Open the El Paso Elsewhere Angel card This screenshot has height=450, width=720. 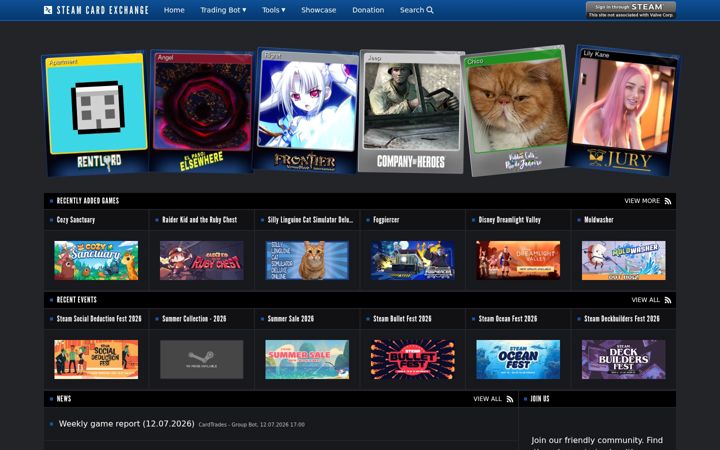click(202, 112)
